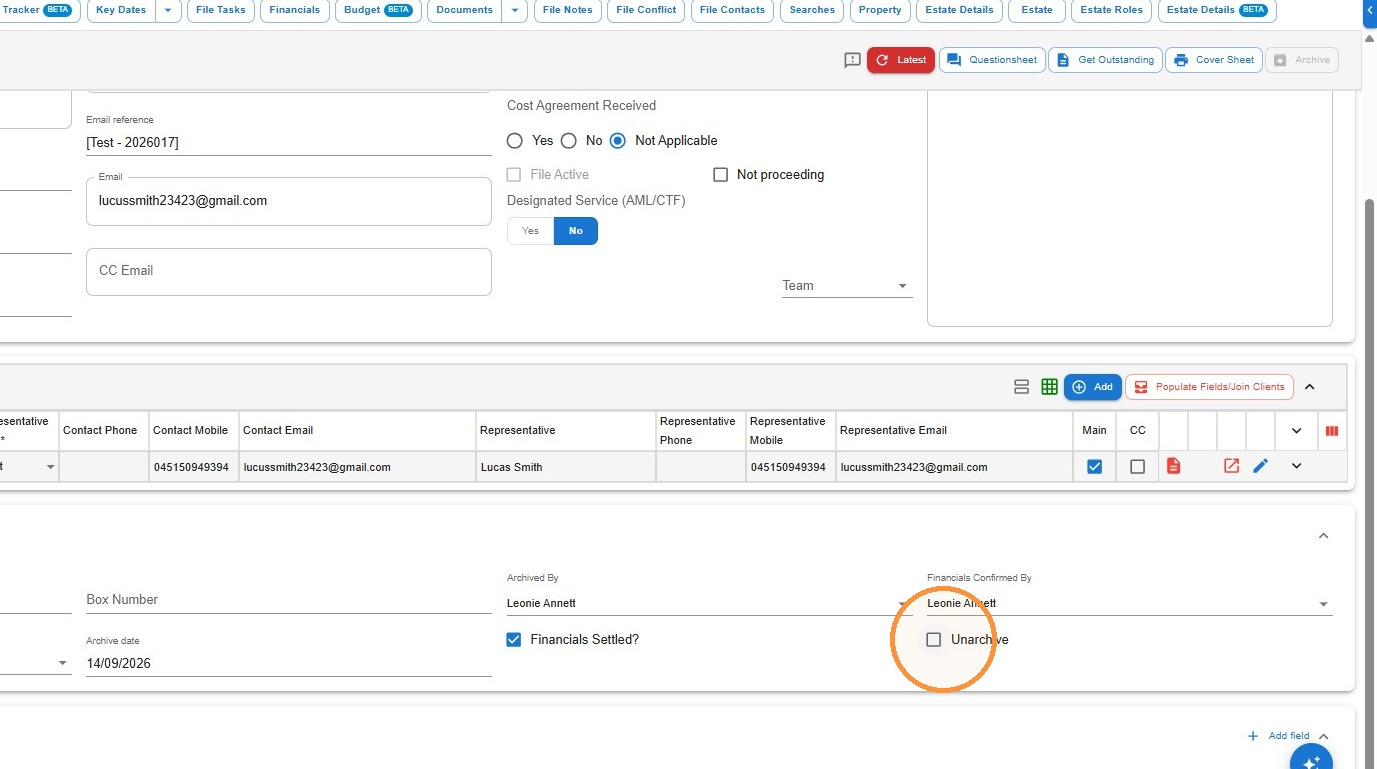Open Lucas Smith contact in new window icon
Image resolution: width=1377 pixels, height=769 pixels.
(x=1232, y=466)
